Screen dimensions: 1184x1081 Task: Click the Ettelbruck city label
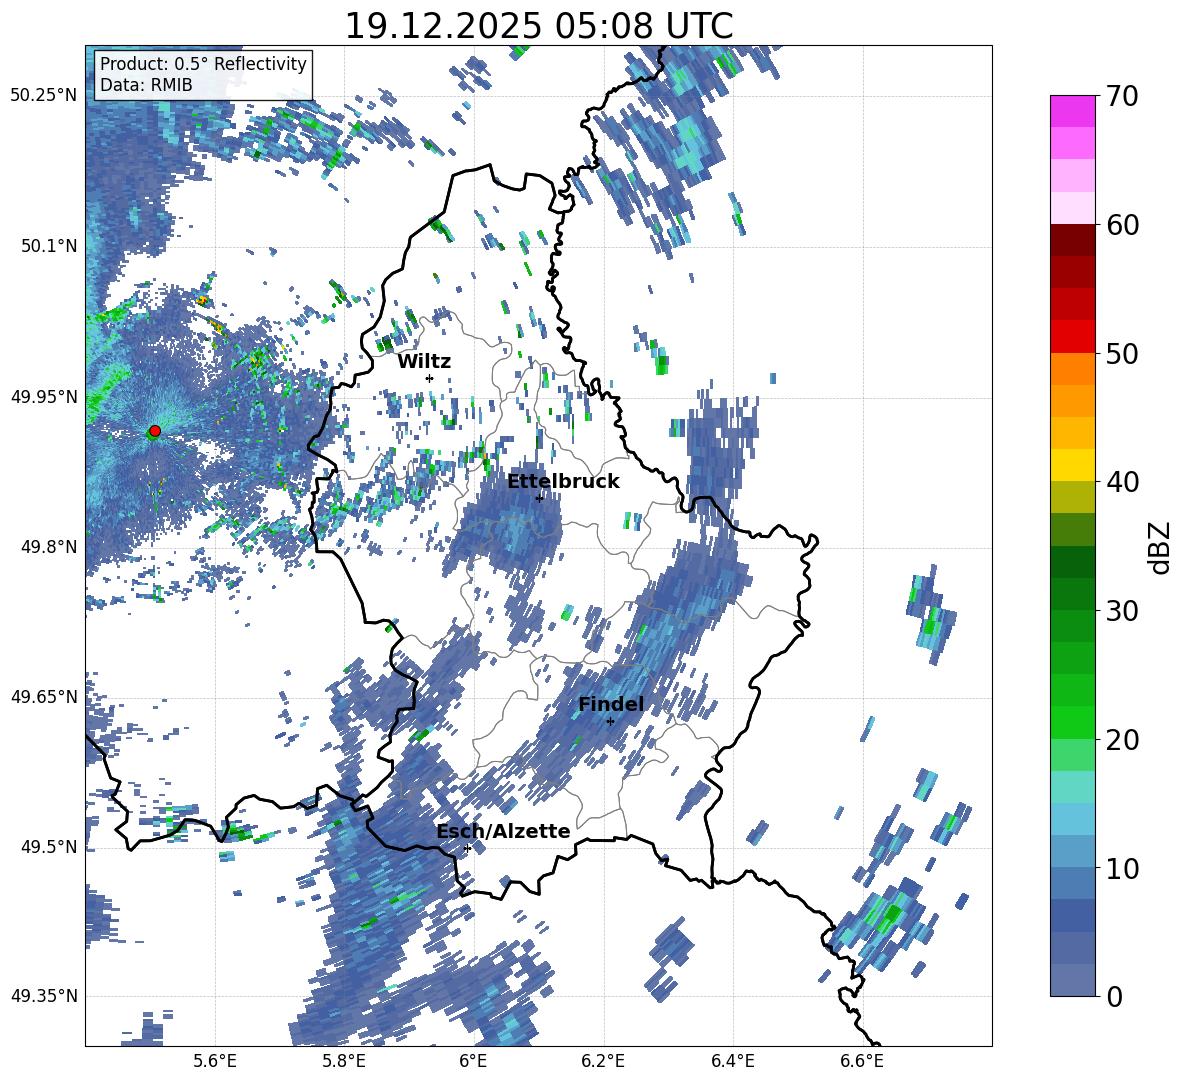563,481
